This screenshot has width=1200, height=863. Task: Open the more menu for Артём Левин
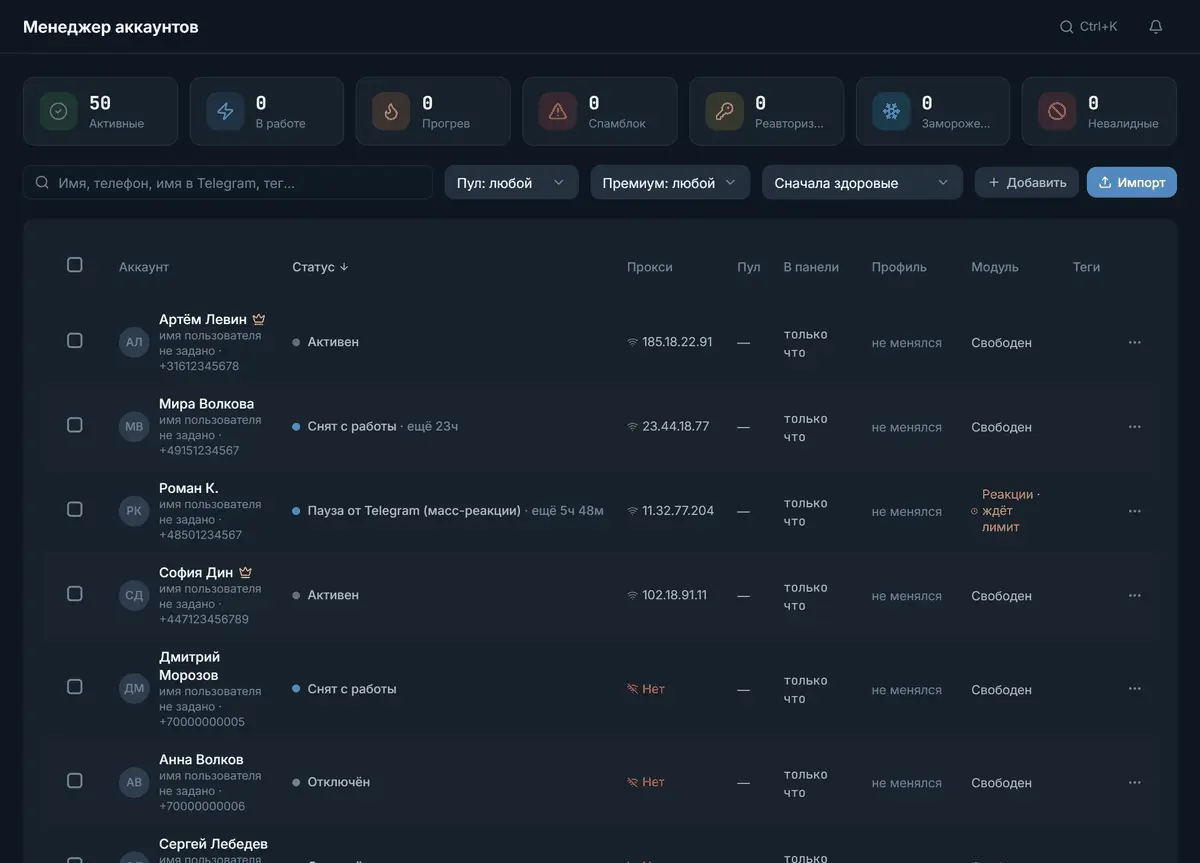(x=1134, y=342)
